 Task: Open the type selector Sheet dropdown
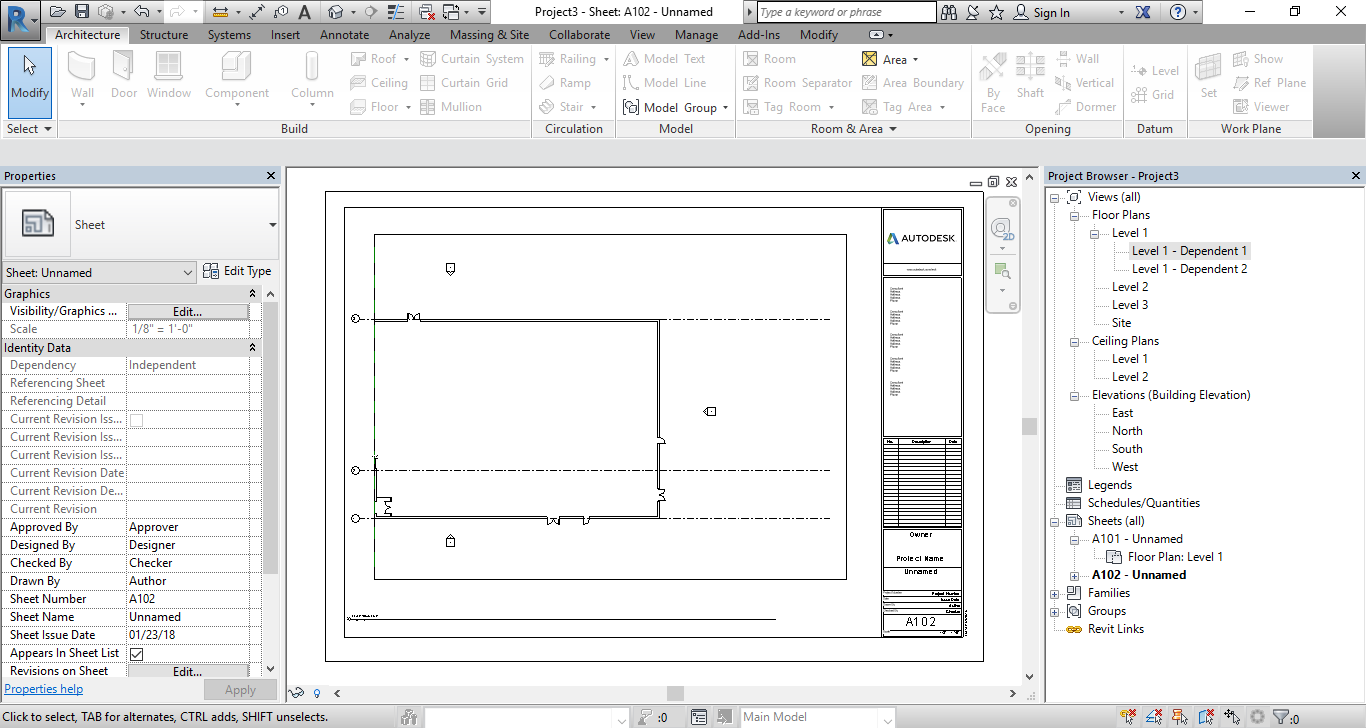[273, 225]
